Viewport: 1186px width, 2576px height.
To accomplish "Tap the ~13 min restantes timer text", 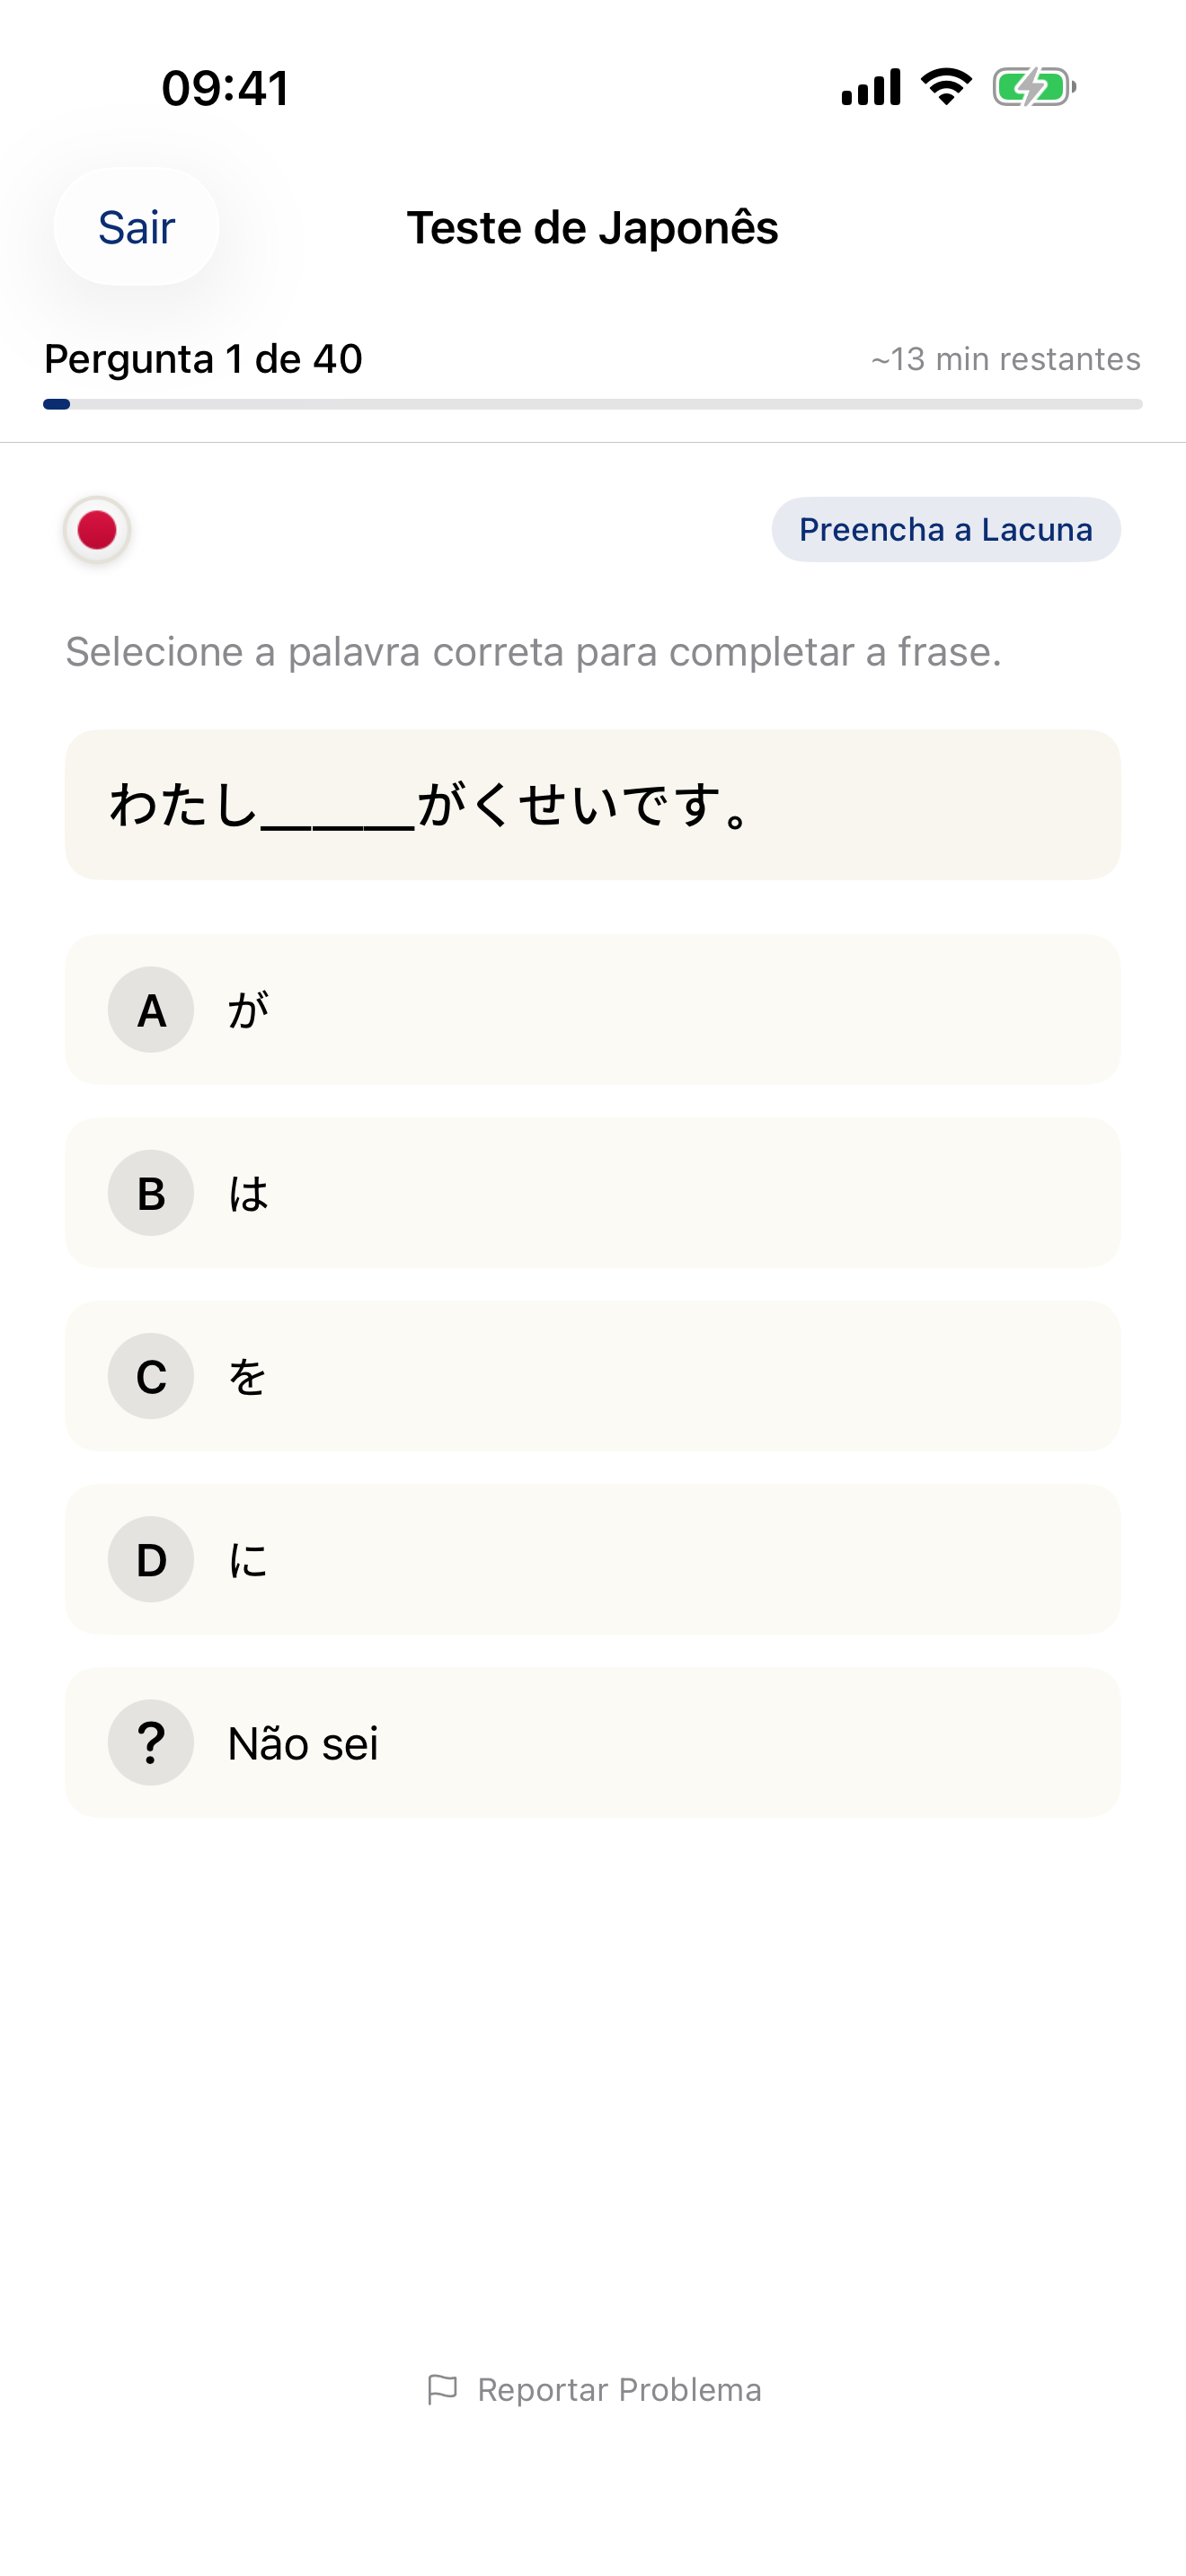I will (1004, 358).
